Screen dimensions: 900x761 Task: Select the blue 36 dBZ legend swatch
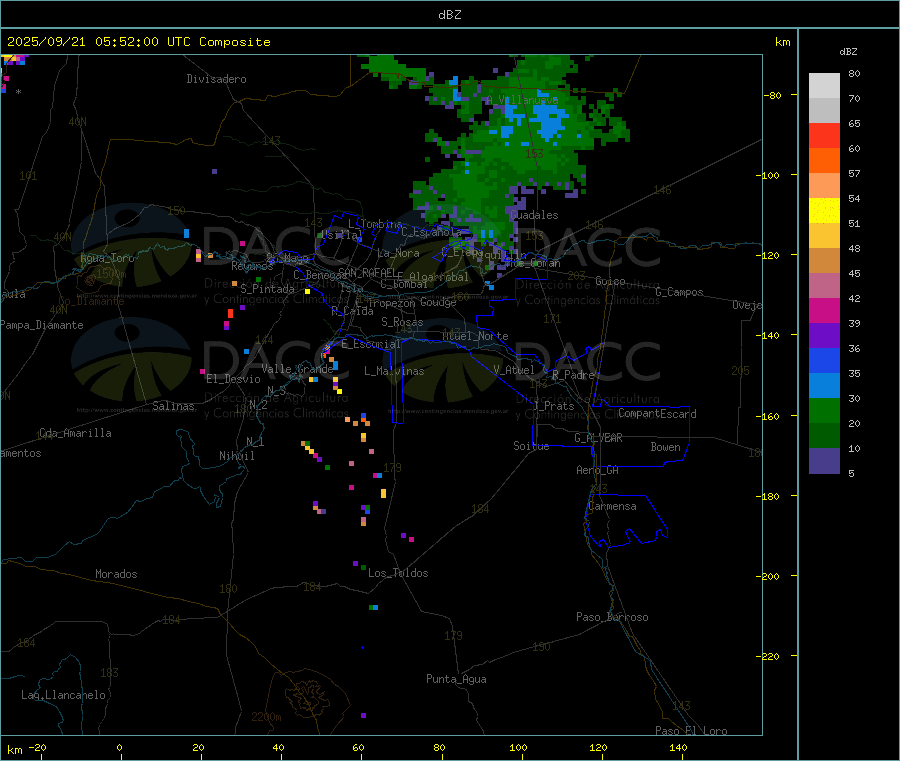(824, 360)
